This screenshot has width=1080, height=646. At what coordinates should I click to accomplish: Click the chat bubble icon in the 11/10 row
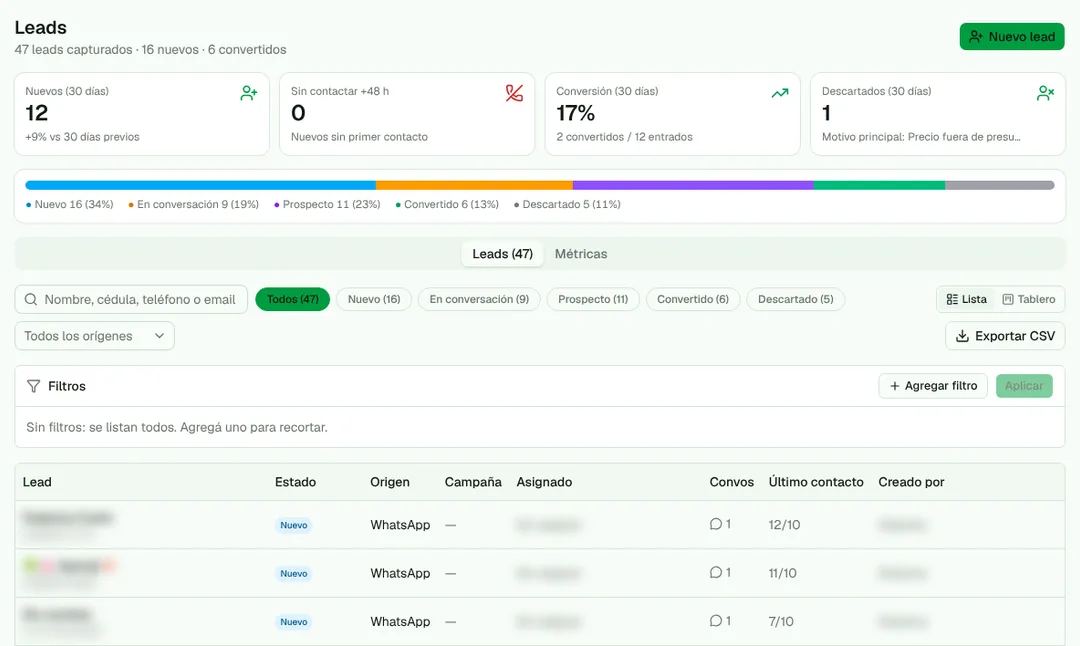716,572
